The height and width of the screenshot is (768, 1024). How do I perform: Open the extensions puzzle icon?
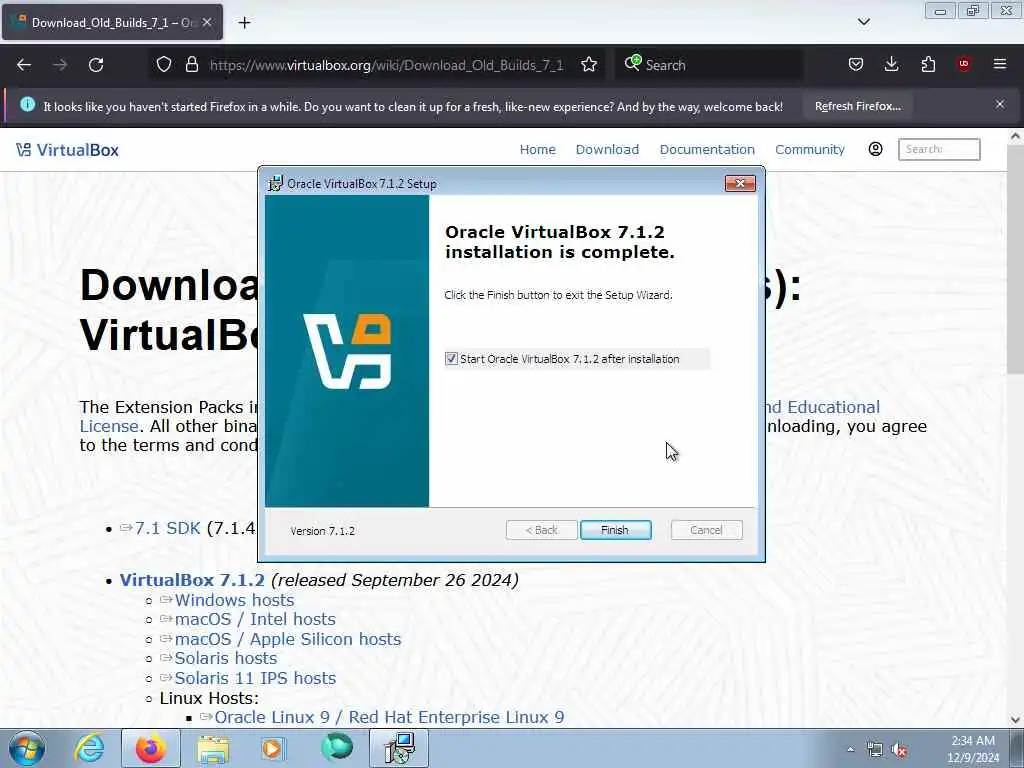coord(928,64)
